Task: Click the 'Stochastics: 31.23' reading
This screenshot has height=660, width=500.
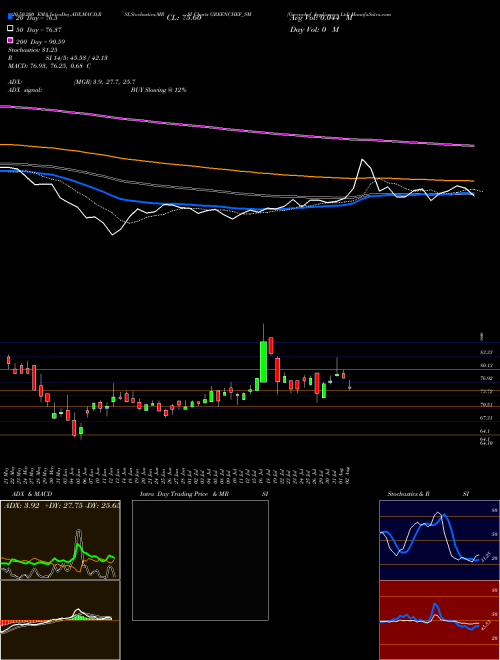Action: [33, 50]
